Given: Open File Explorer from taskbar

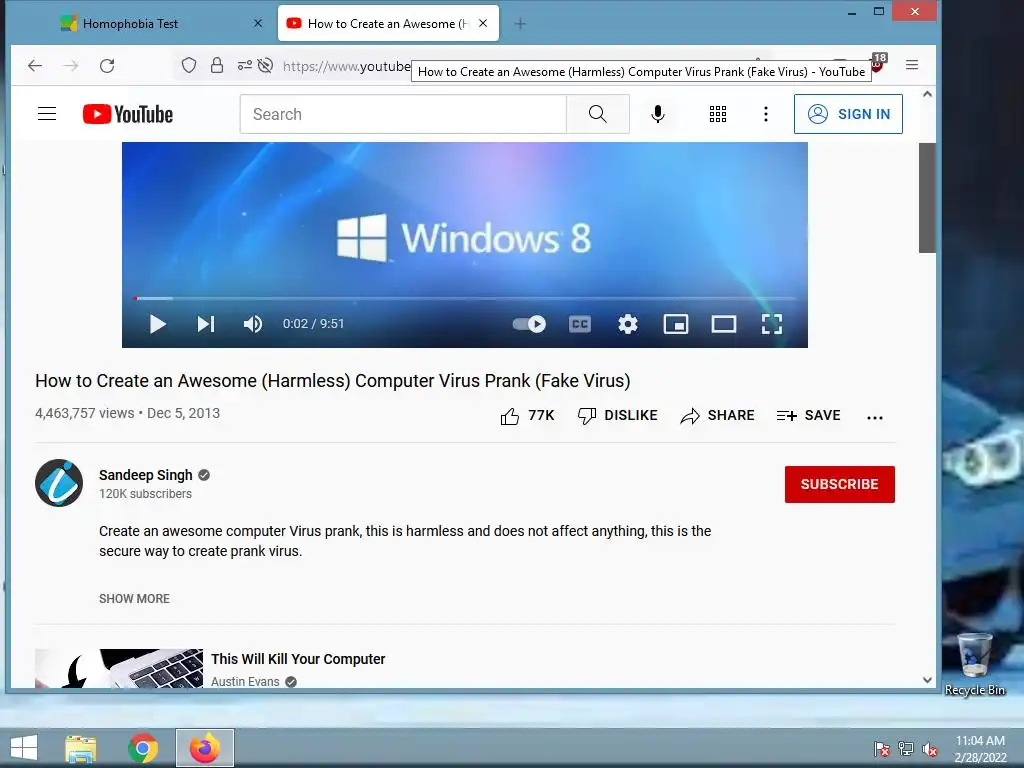Looking at the screenshot, I should click(x=80, y=748).
